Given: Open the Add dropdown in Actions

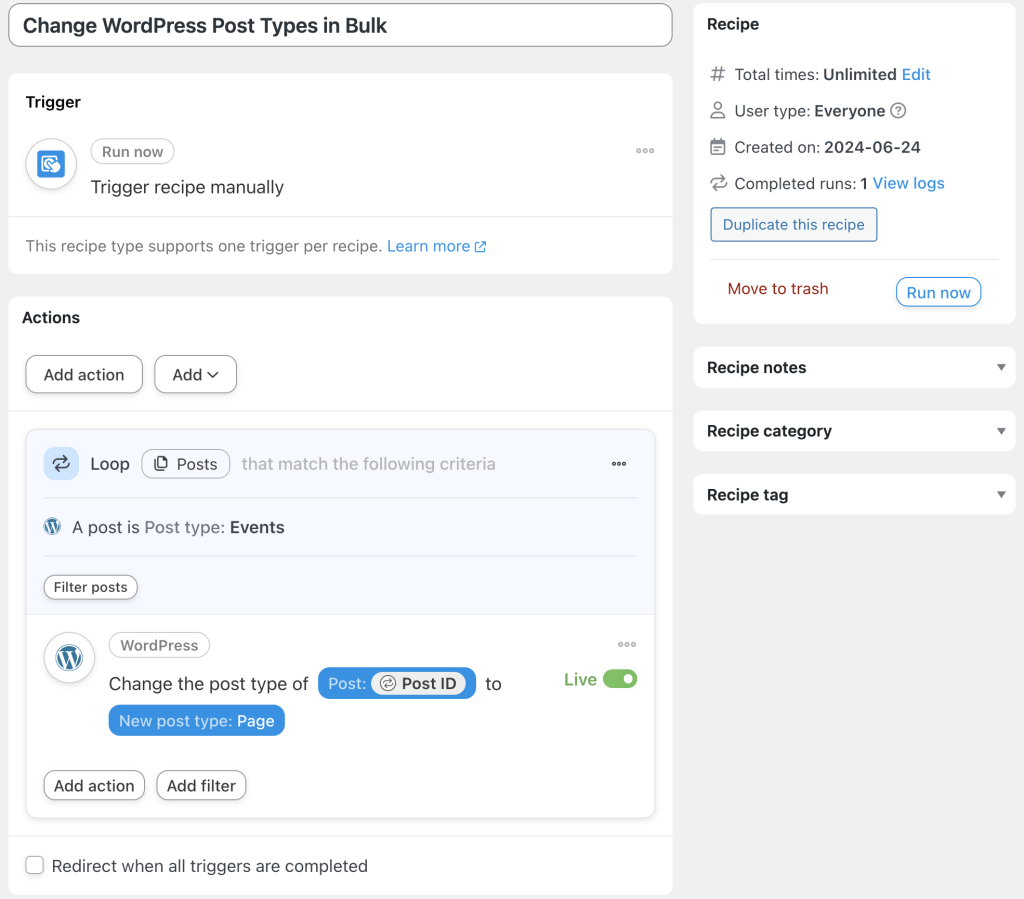Looking at the screenshot, I should pos(195,374).
